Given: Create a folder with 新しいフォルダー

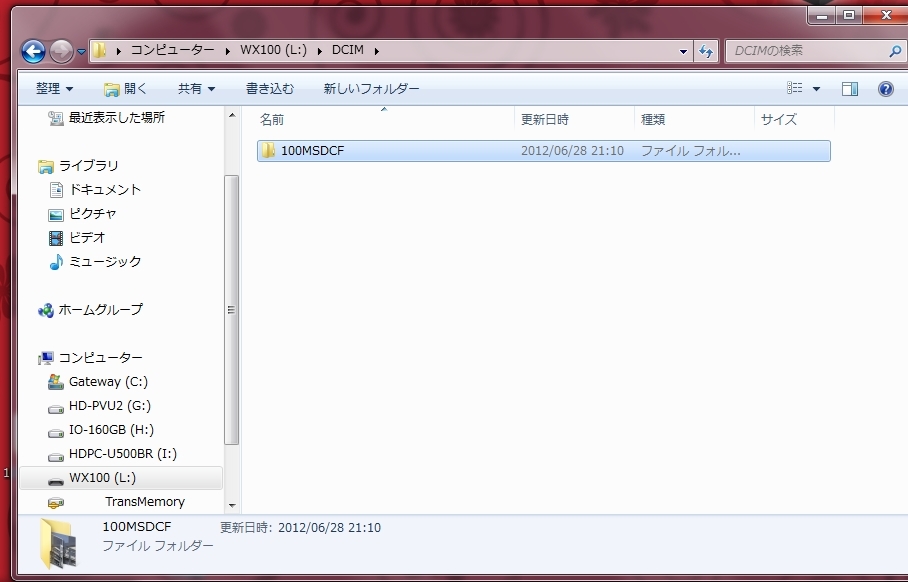Looking at the screenshot, I should pos(371,89).
